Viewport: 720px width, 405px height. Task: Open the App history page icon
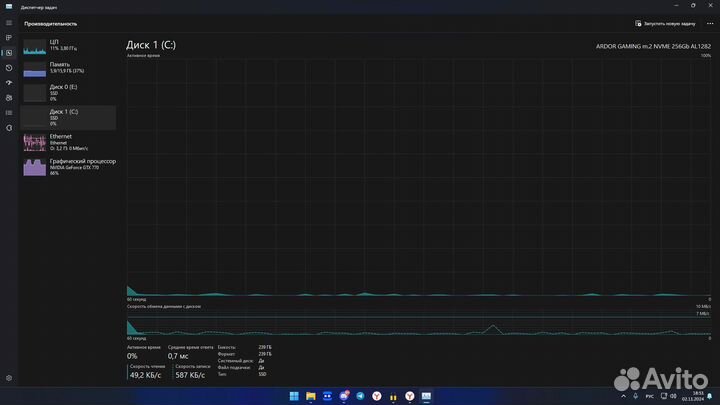coord(8,67)
